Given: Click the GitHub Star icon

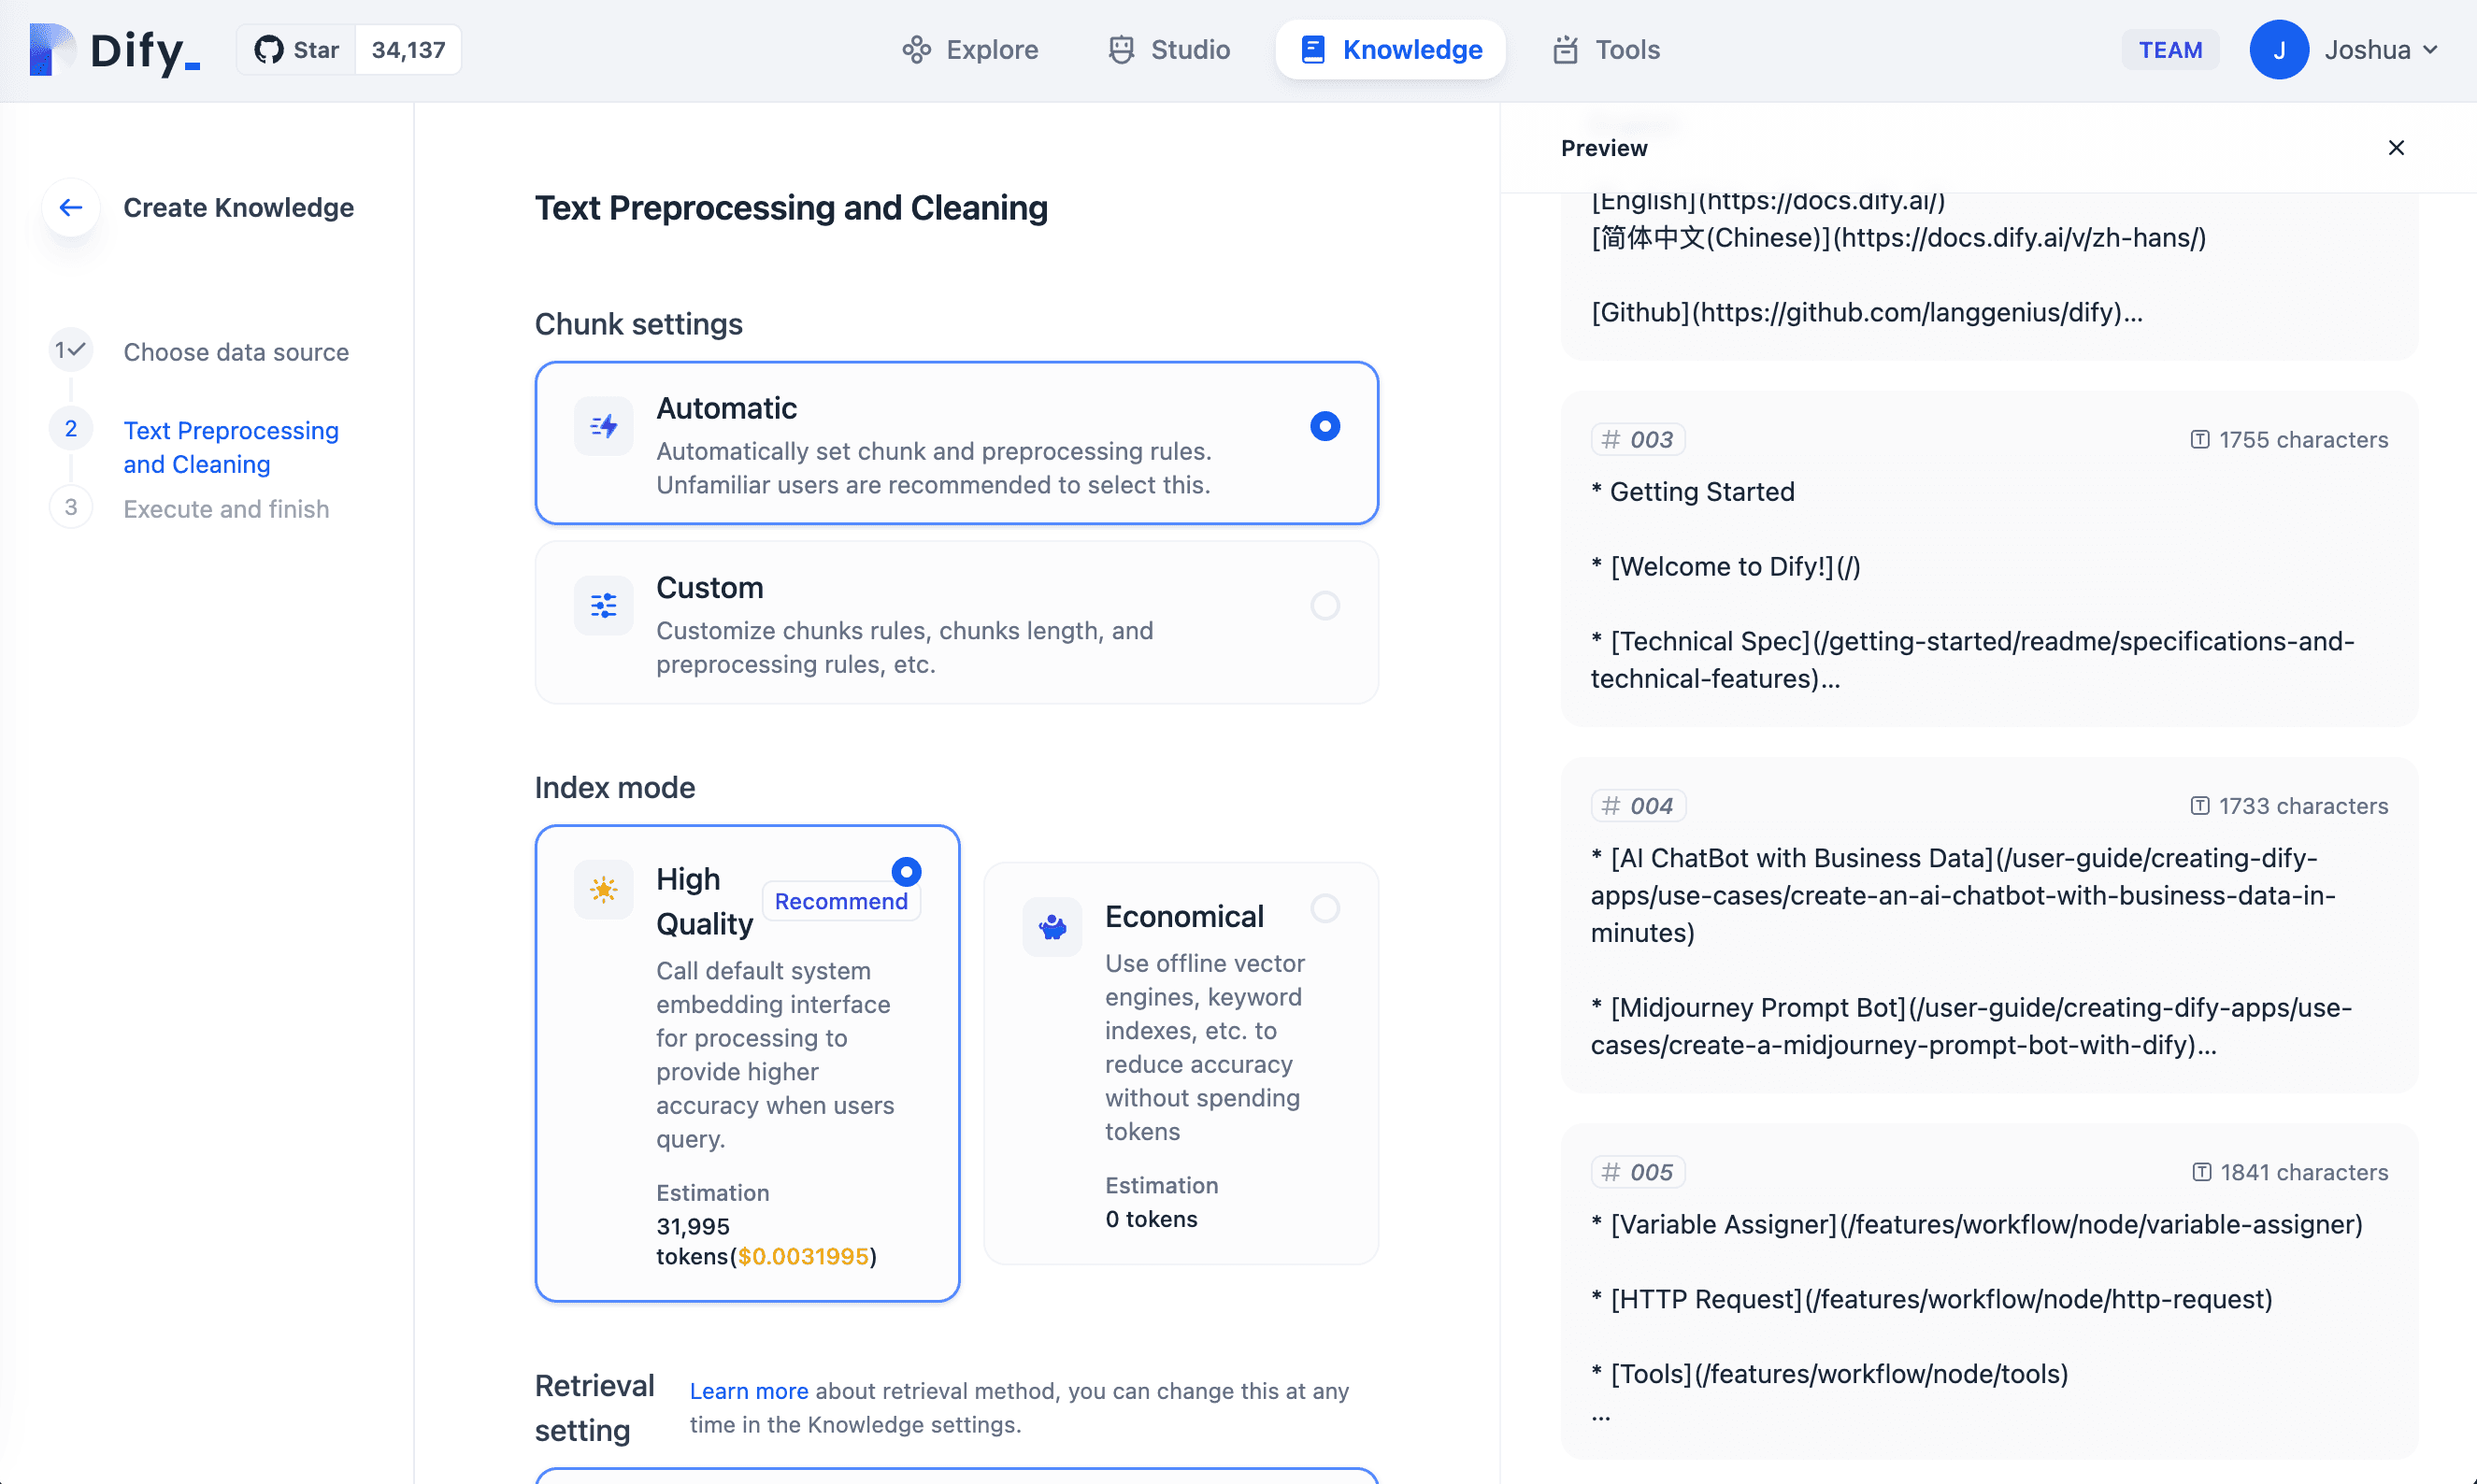Looking at the screenshot, I should pos(269,50).
